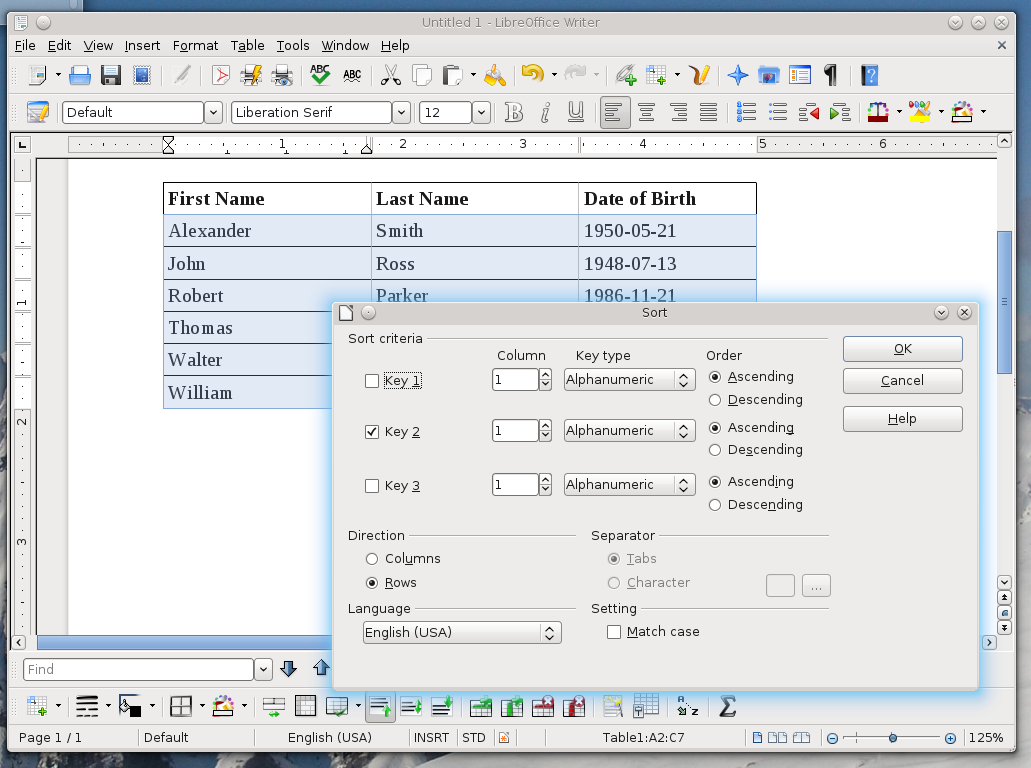Run the automatic spellcheck toolbar icon
Screen dimensions: 1031x768
(x=352, y=75)
